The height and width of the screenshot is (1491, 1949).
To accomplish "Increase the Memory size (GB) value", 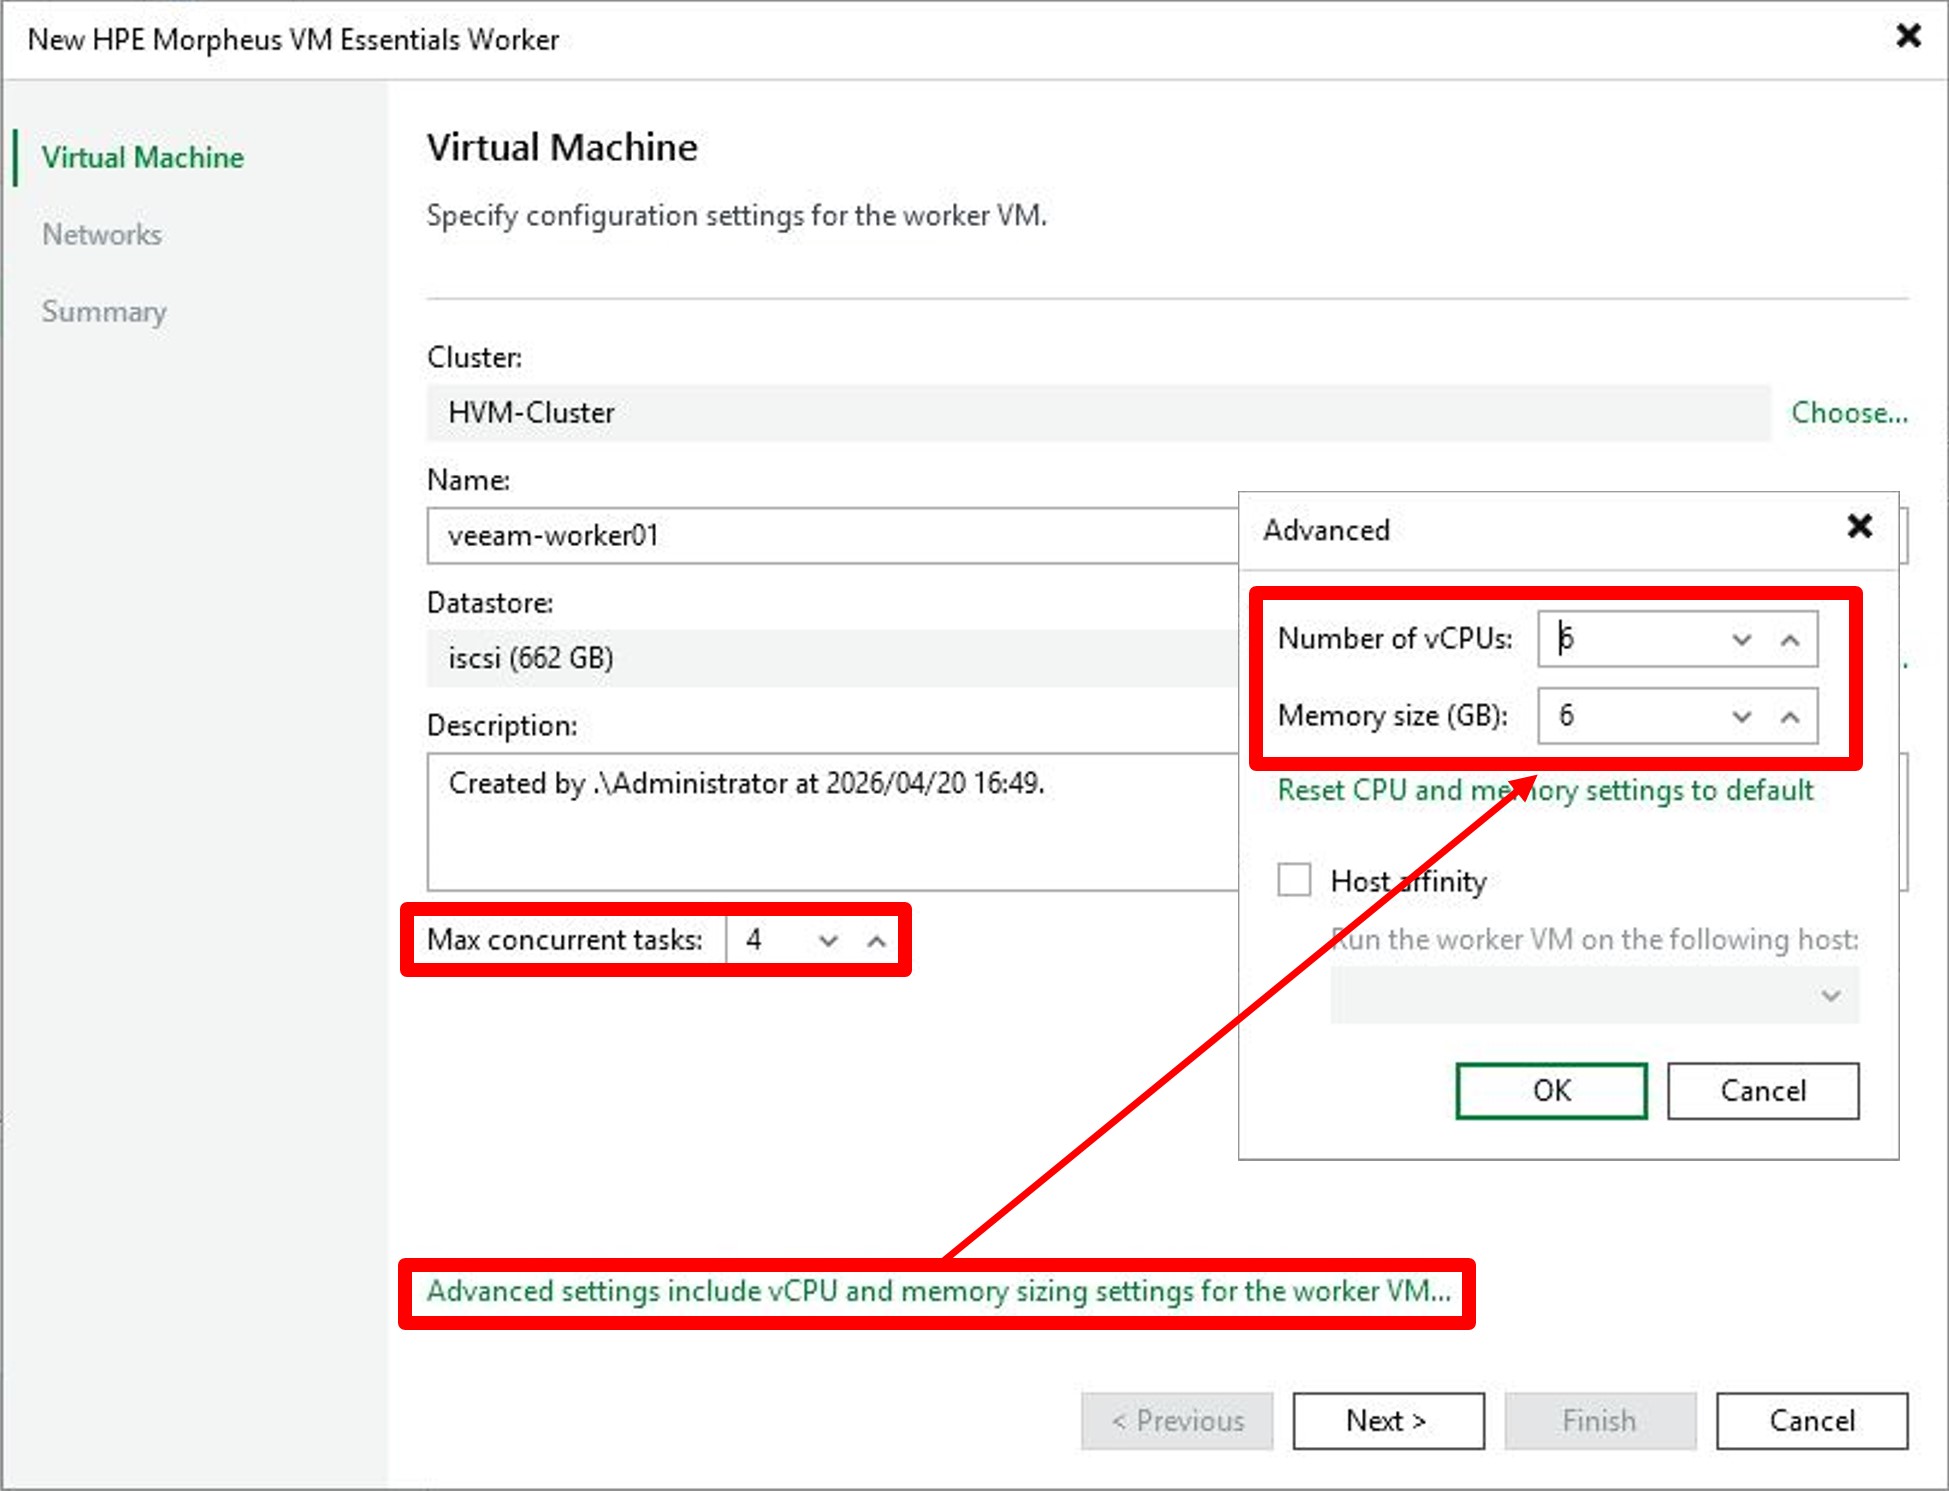I will (x=1790, y=716).
